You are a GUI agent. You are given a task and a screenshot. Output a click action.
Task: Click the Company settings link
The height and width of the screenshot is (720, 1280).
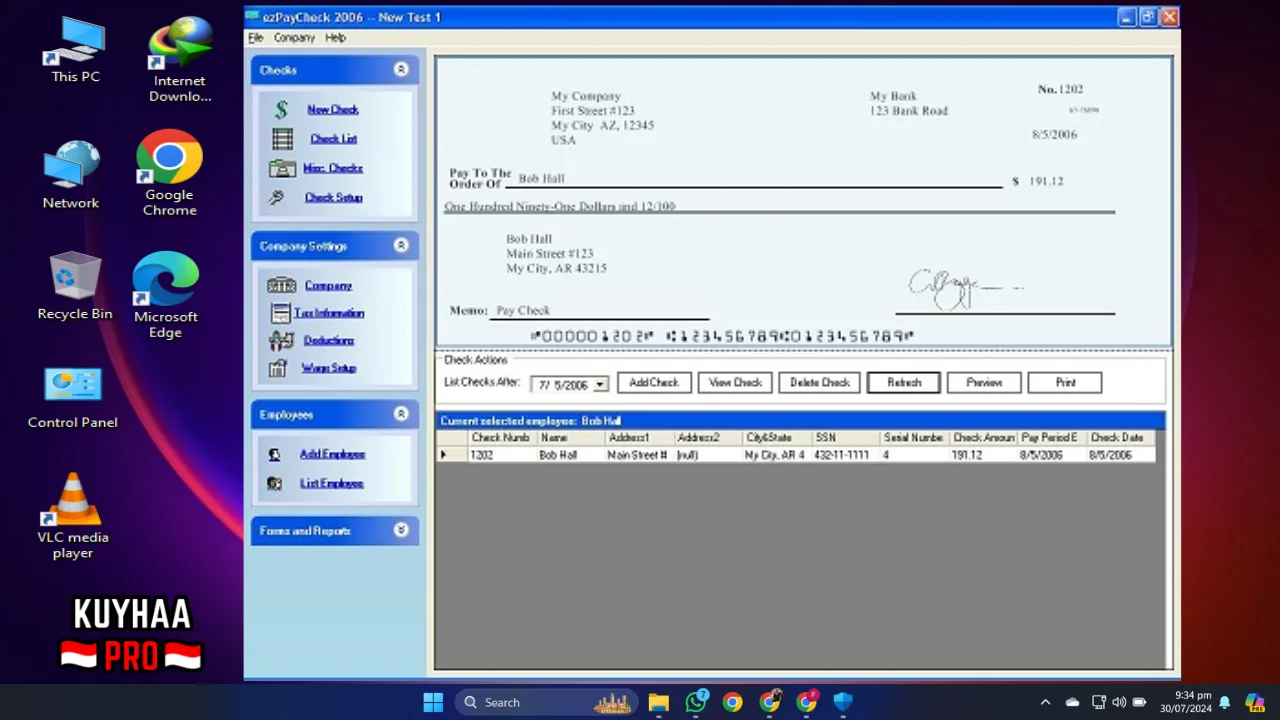point(328,286)
